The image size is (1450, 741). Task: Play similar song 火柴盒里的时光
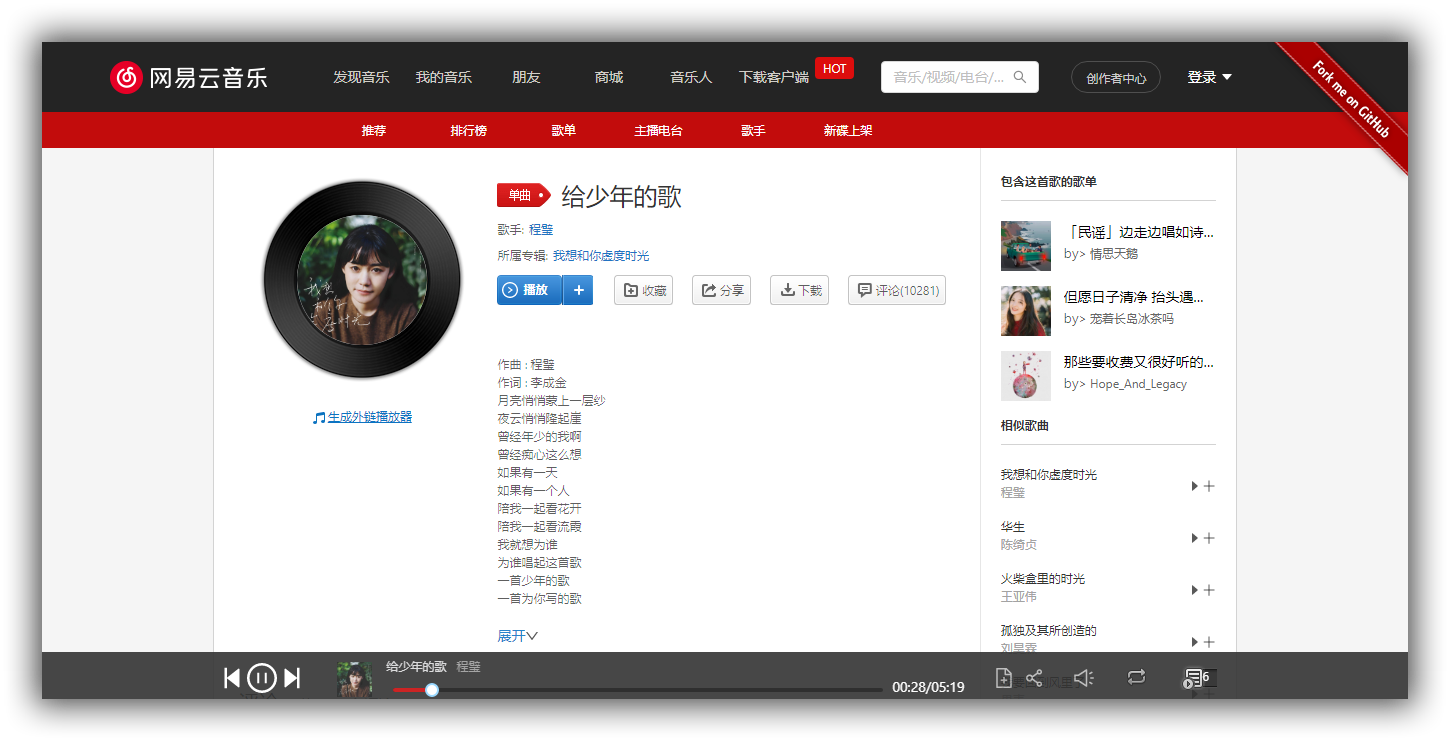[1194, 590]
